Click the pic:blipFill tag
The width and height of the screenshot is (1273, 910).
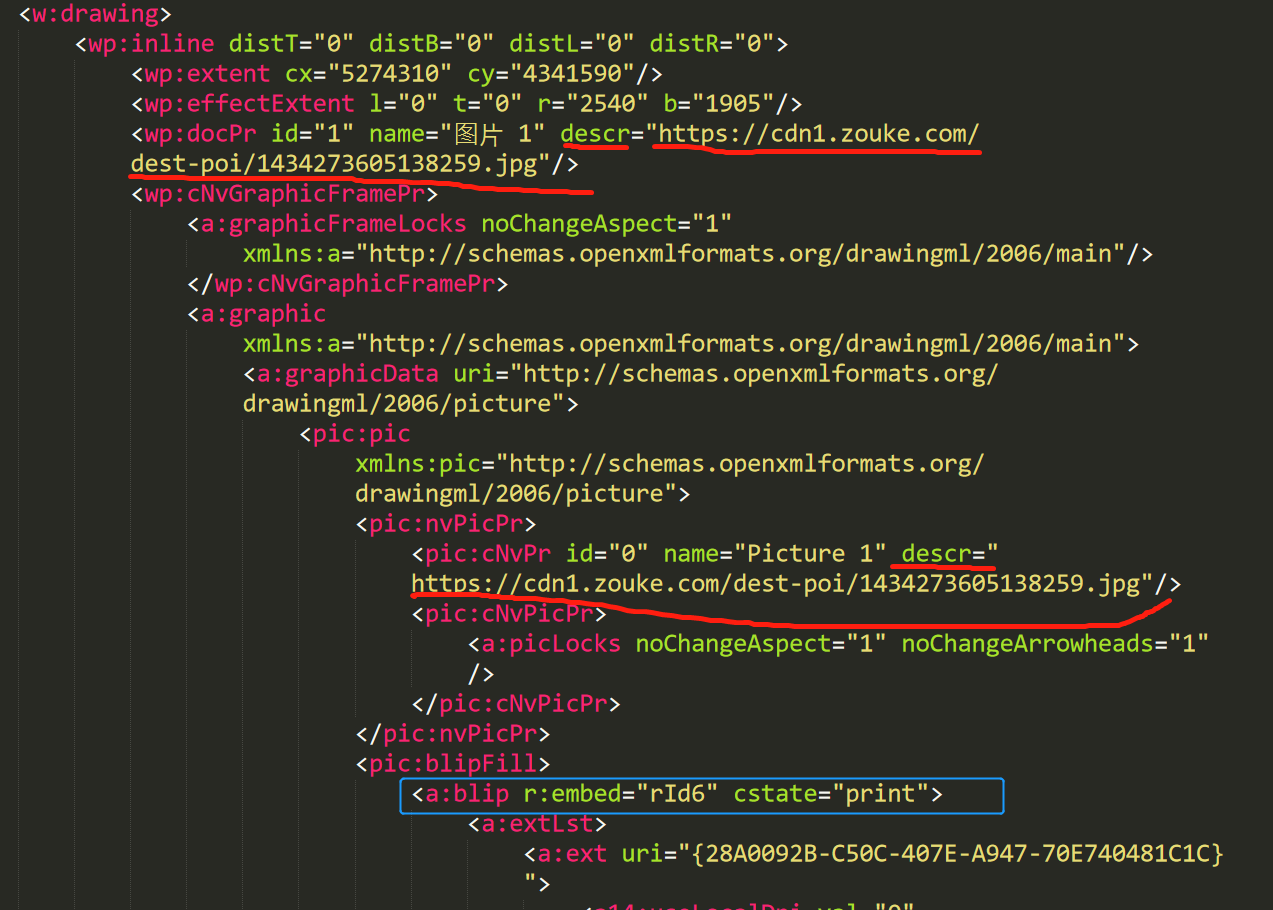pos(450,763)
